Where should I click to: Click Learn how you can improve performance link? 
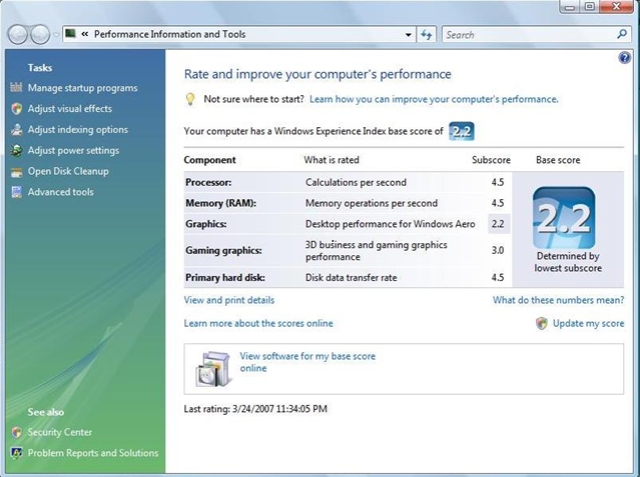434,99
